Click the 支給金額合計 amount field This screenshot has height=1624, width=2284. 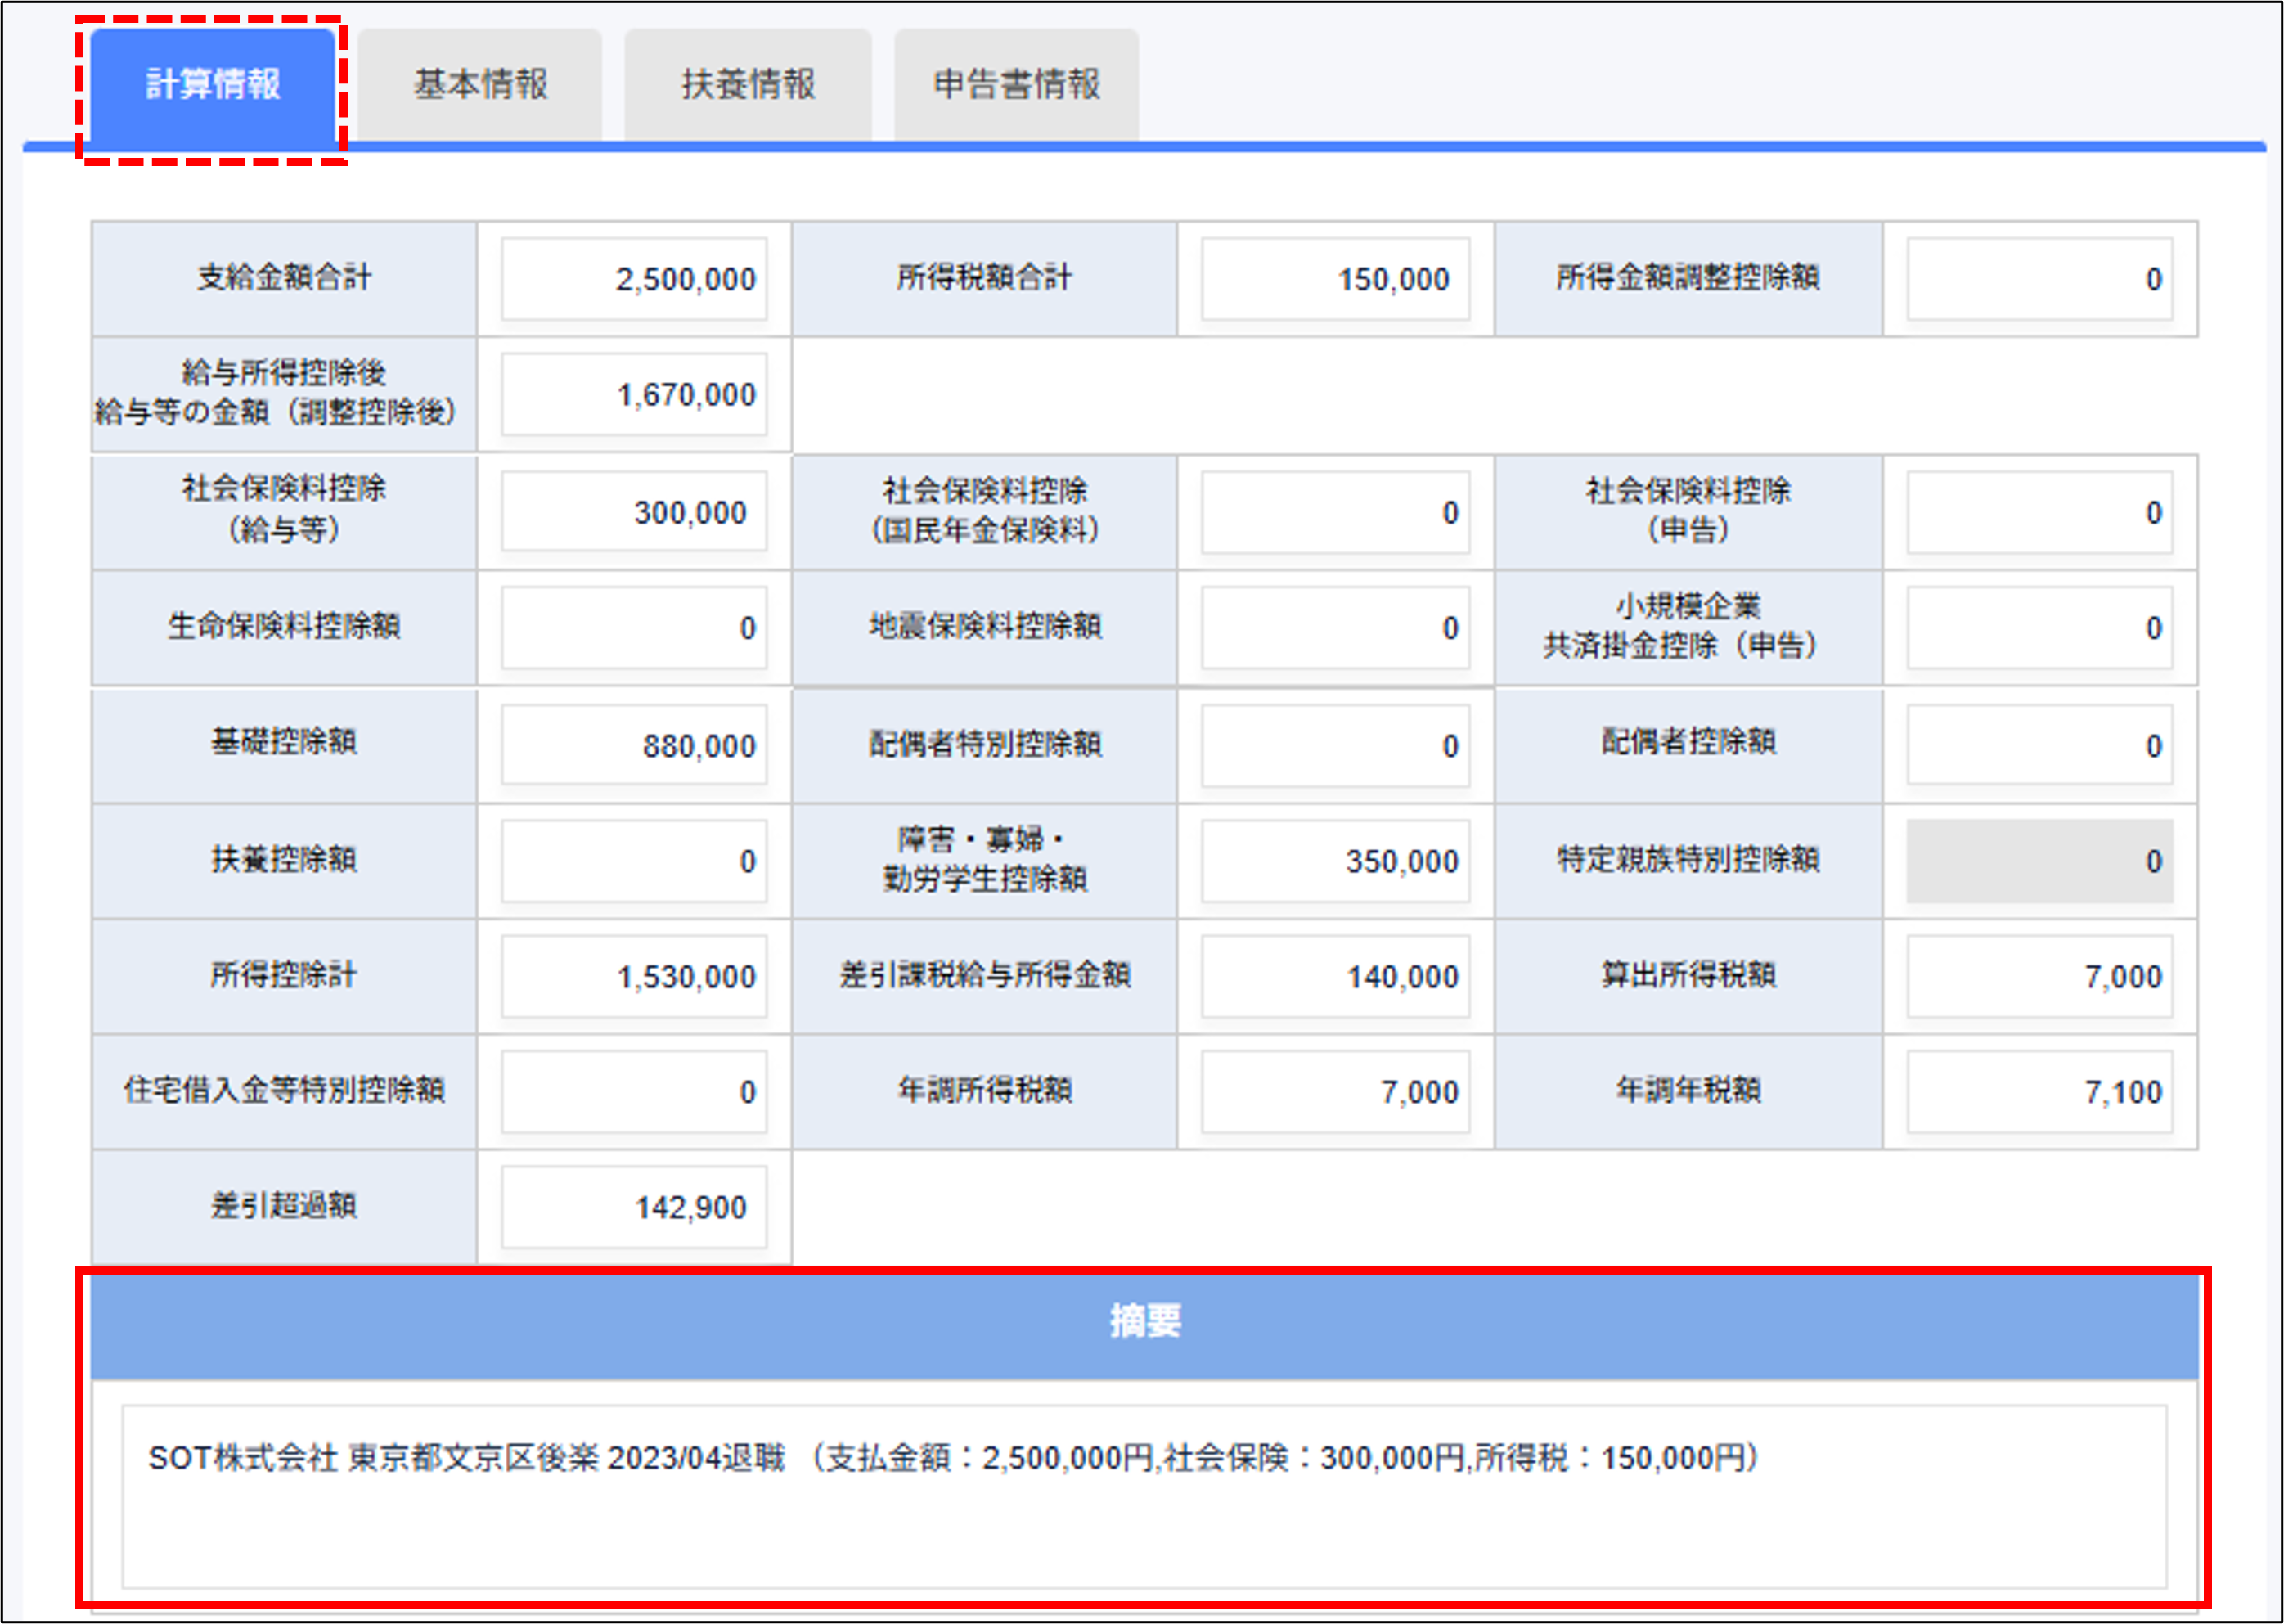click(x=632, y=280)
